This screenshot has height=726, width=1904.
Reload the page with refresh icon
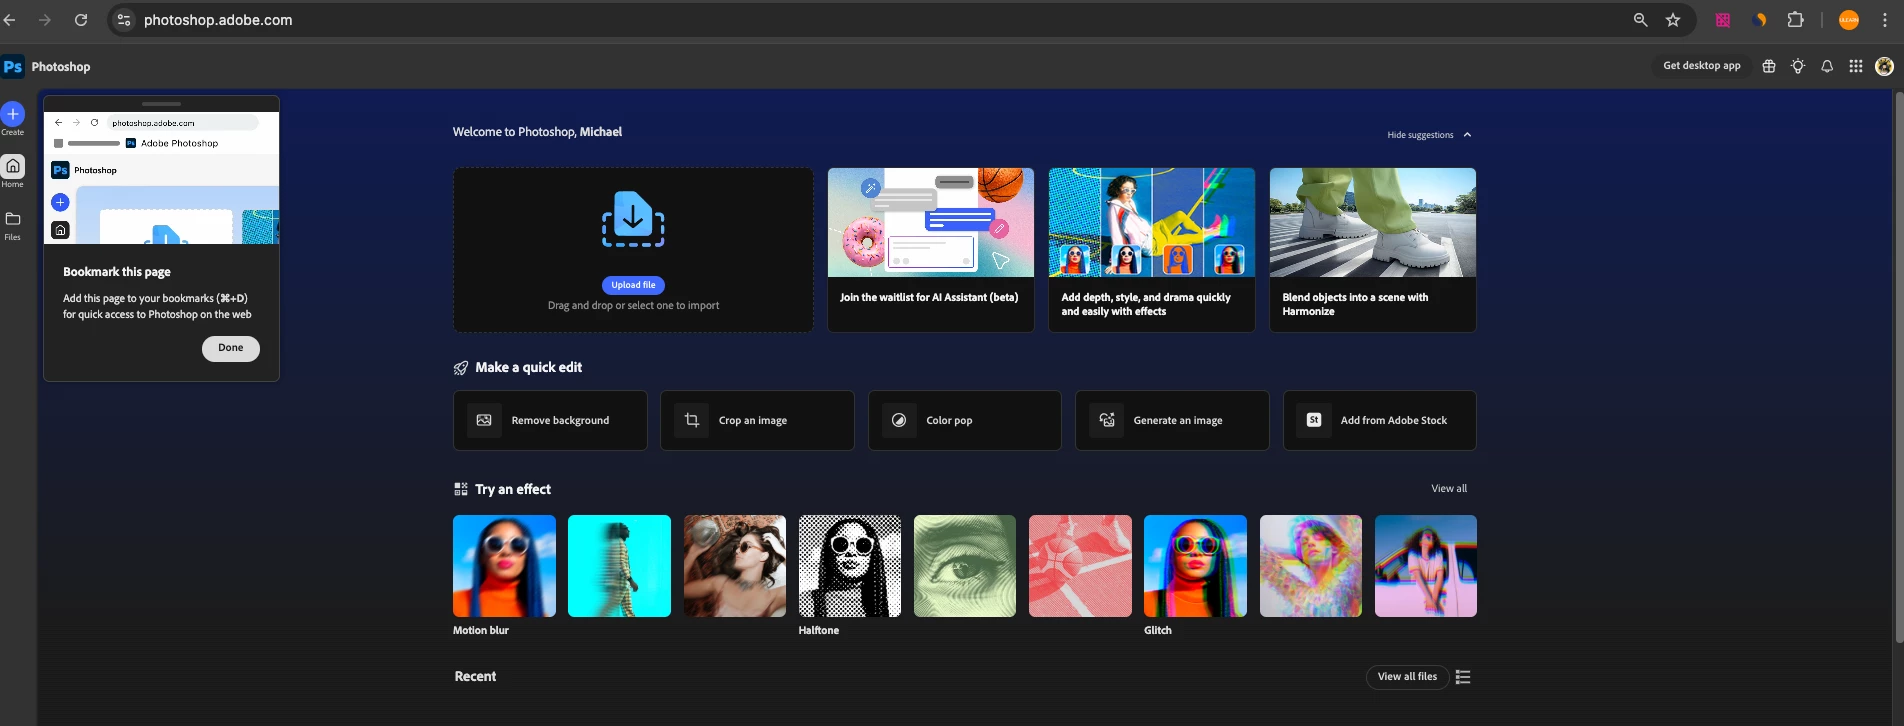click(x=81, y=20)
